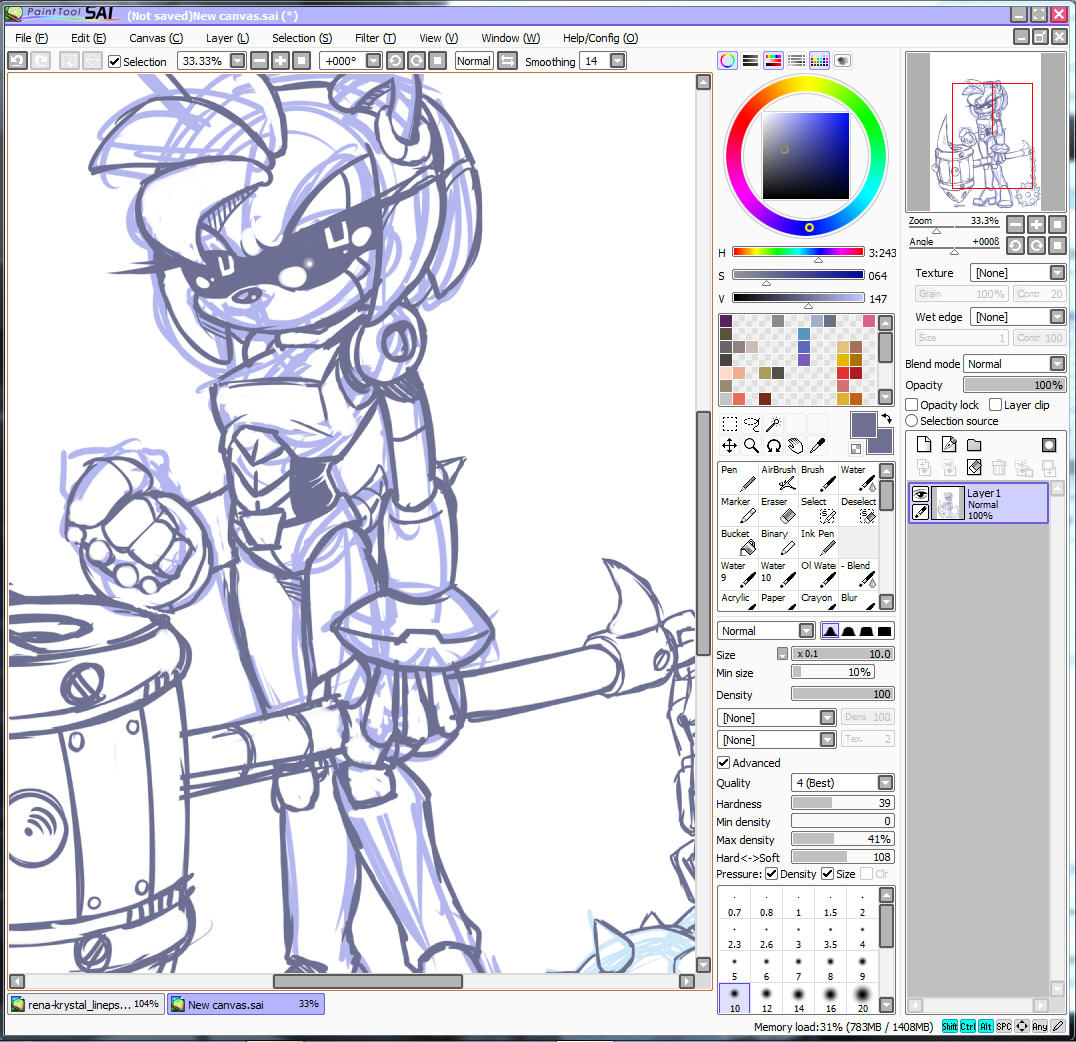Viewport: 1076px width, 1042px height.
Task: Open the Filter menu
Action: (x=375, y=38)
